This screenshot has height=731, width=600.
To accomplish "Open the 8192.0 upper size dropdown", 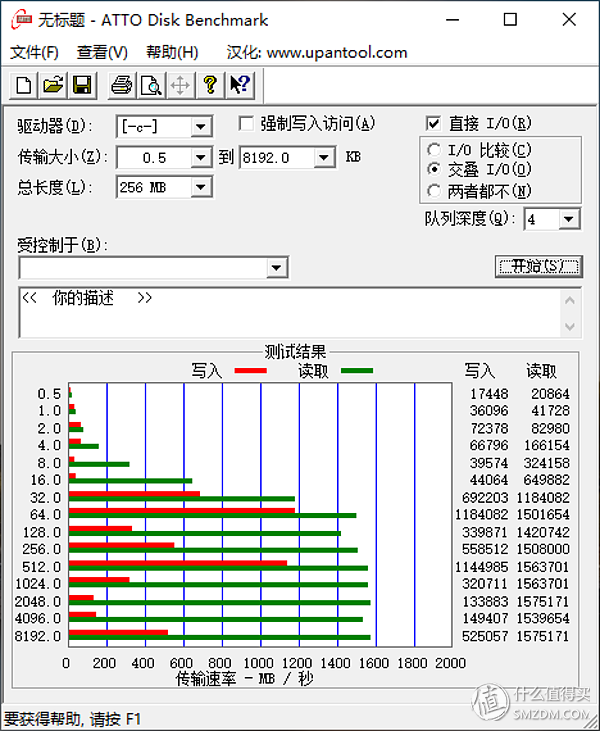I will click(324, 158).
